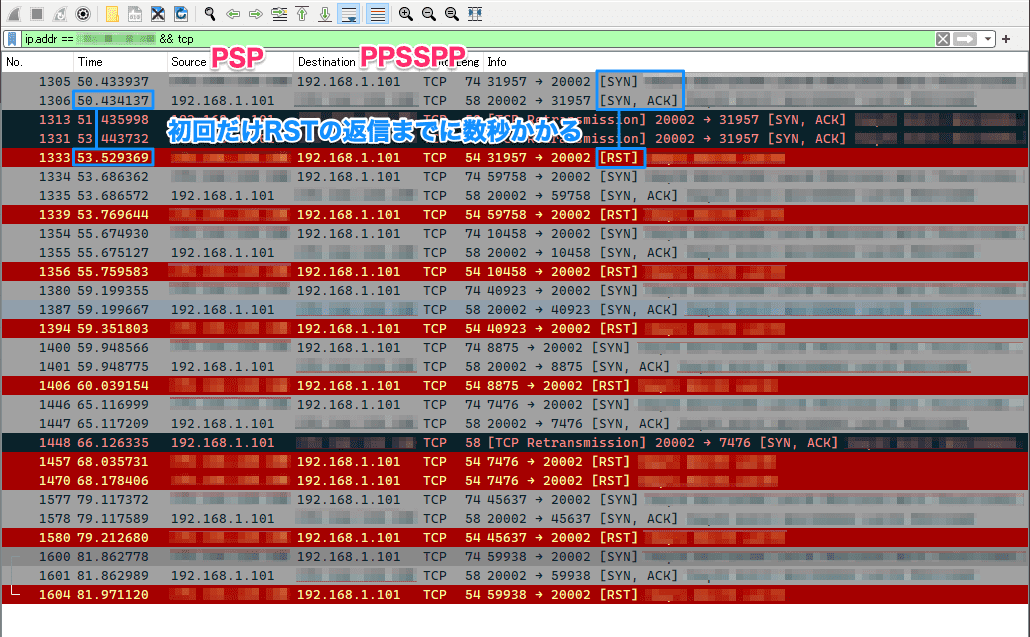Select packet 1577 port 45637 SYN
The width and height of the screenshot is (1030, 637).
(515, 500)
